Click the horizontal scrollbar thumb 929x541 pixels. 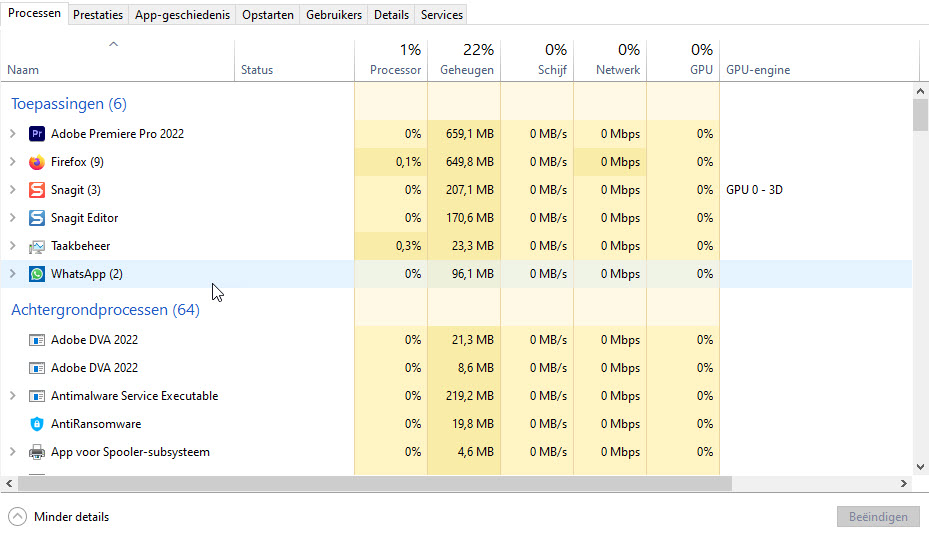coord(375,484)
